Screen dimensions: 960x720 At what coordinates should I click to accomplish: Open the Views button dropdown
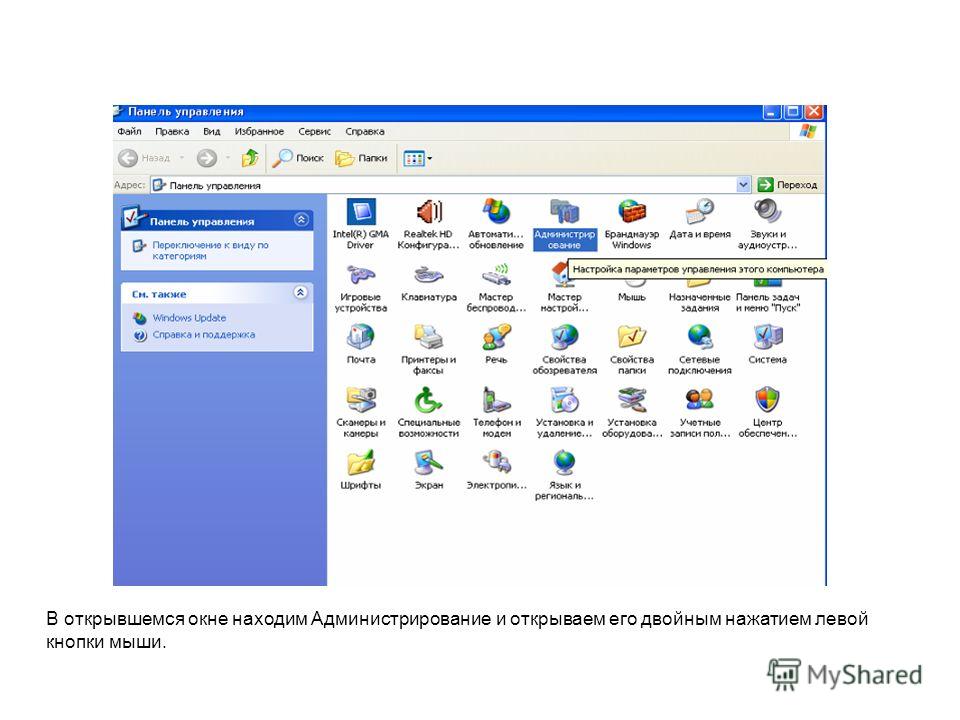tap(430, 159)
